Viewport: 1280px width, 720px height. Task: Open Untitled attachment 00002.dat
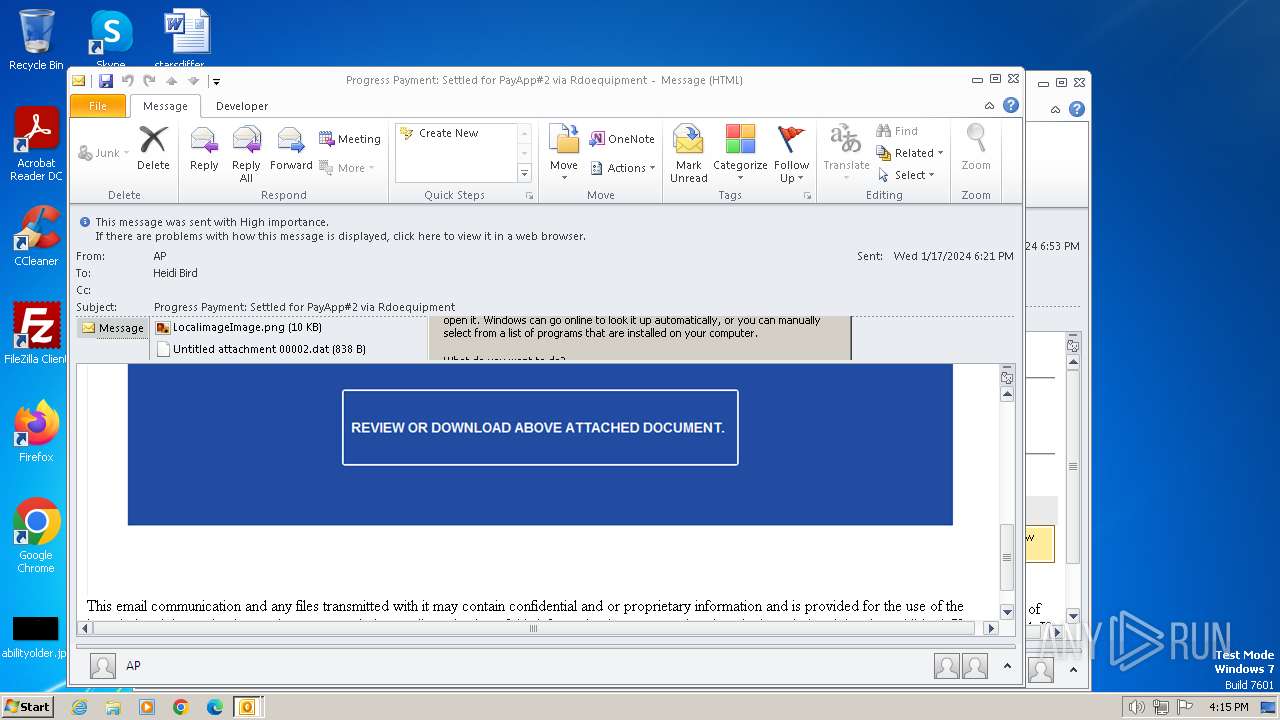click(261, 349)
